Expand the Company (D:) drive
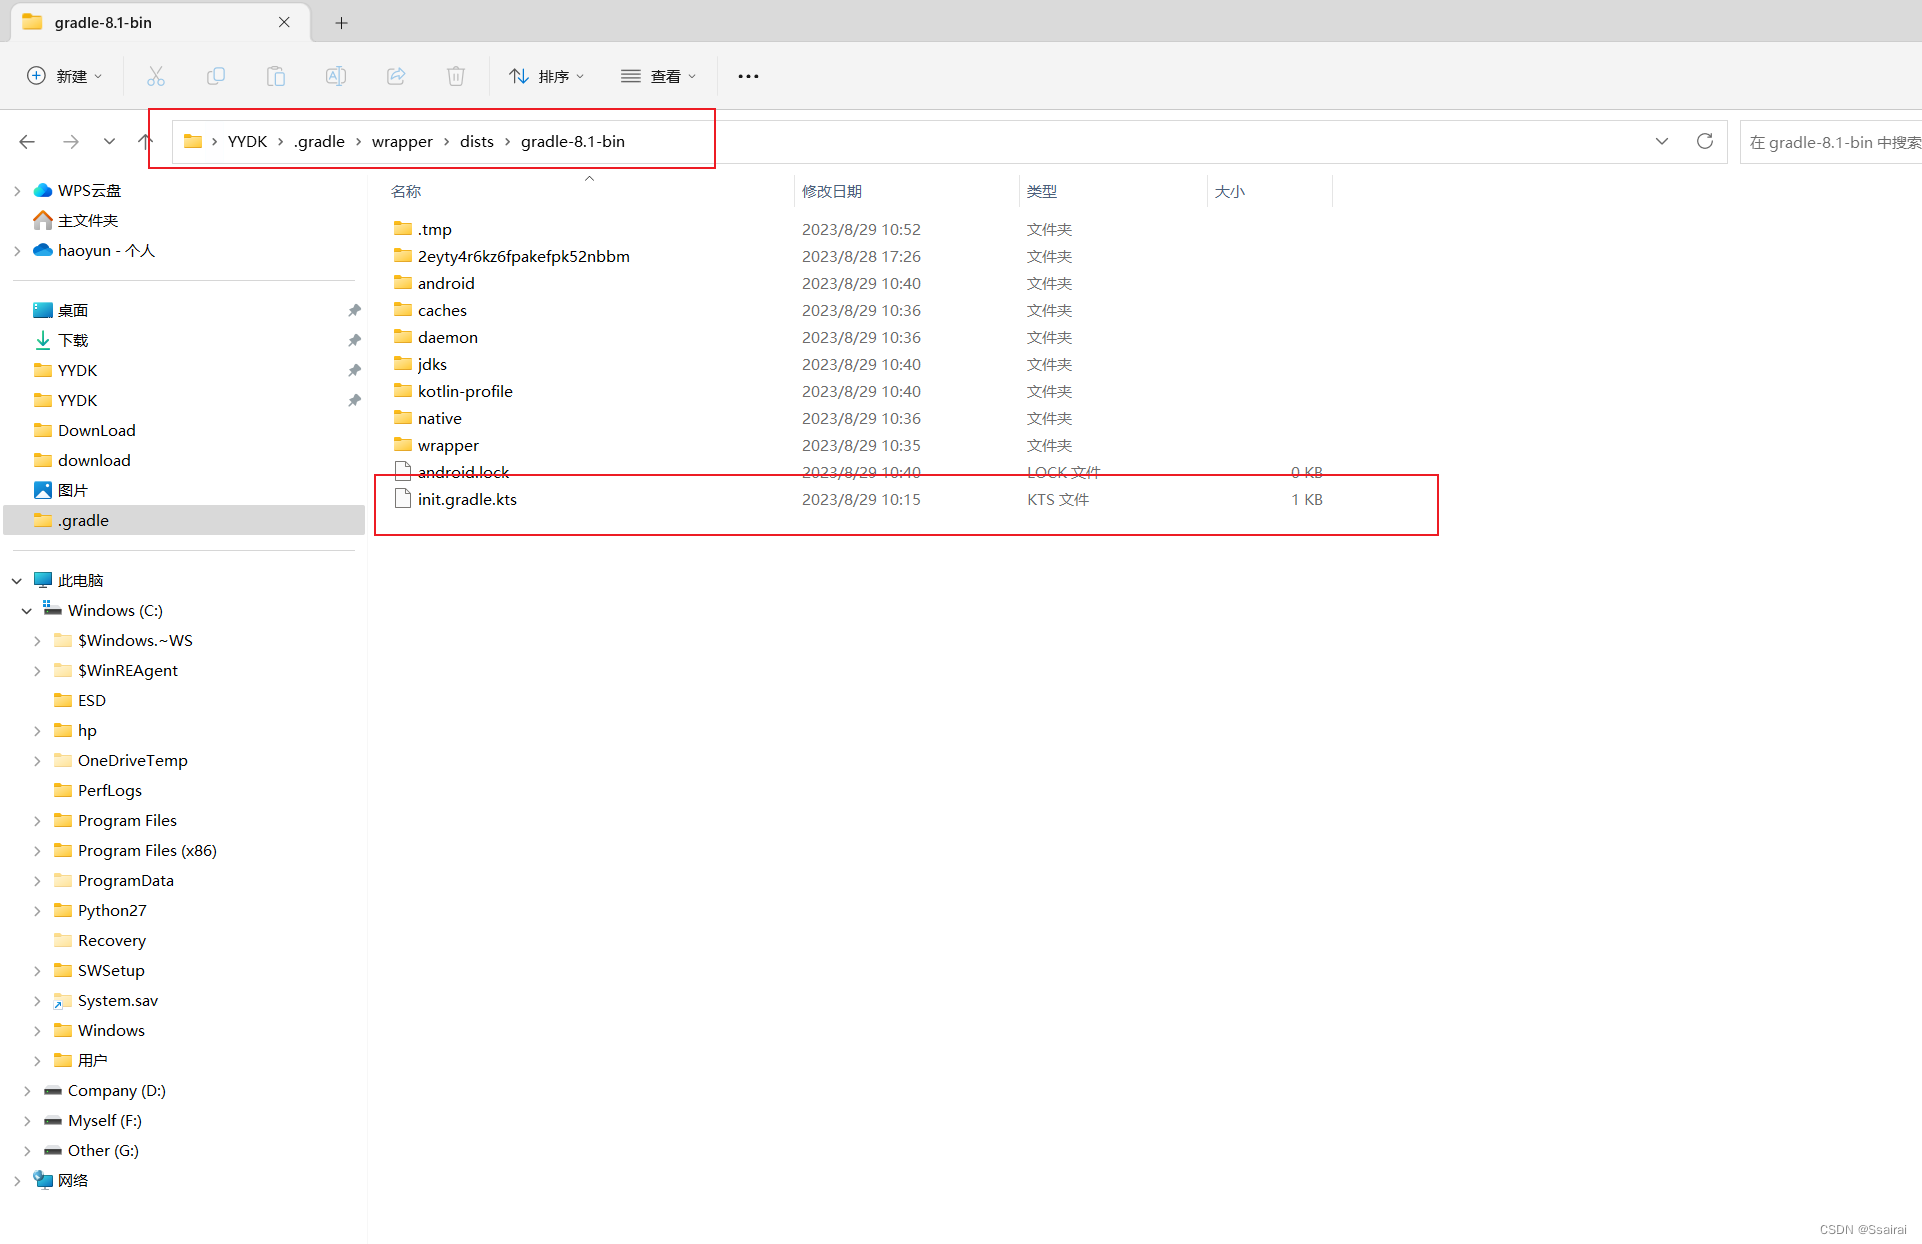The width and height of the screenshot is (1922, 1244). (27, 1091)
